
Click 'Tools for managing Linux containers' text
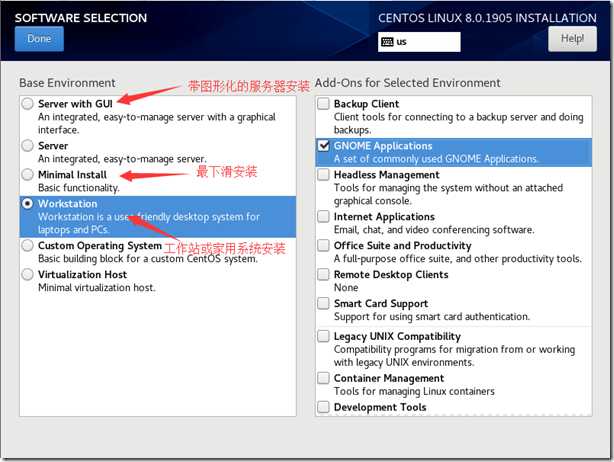tap(414, 392)
